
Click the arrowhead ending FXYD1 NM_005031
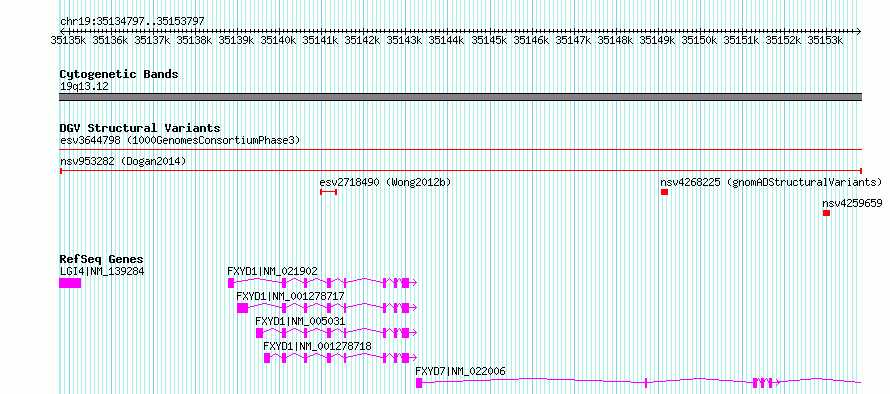point(414,333)
